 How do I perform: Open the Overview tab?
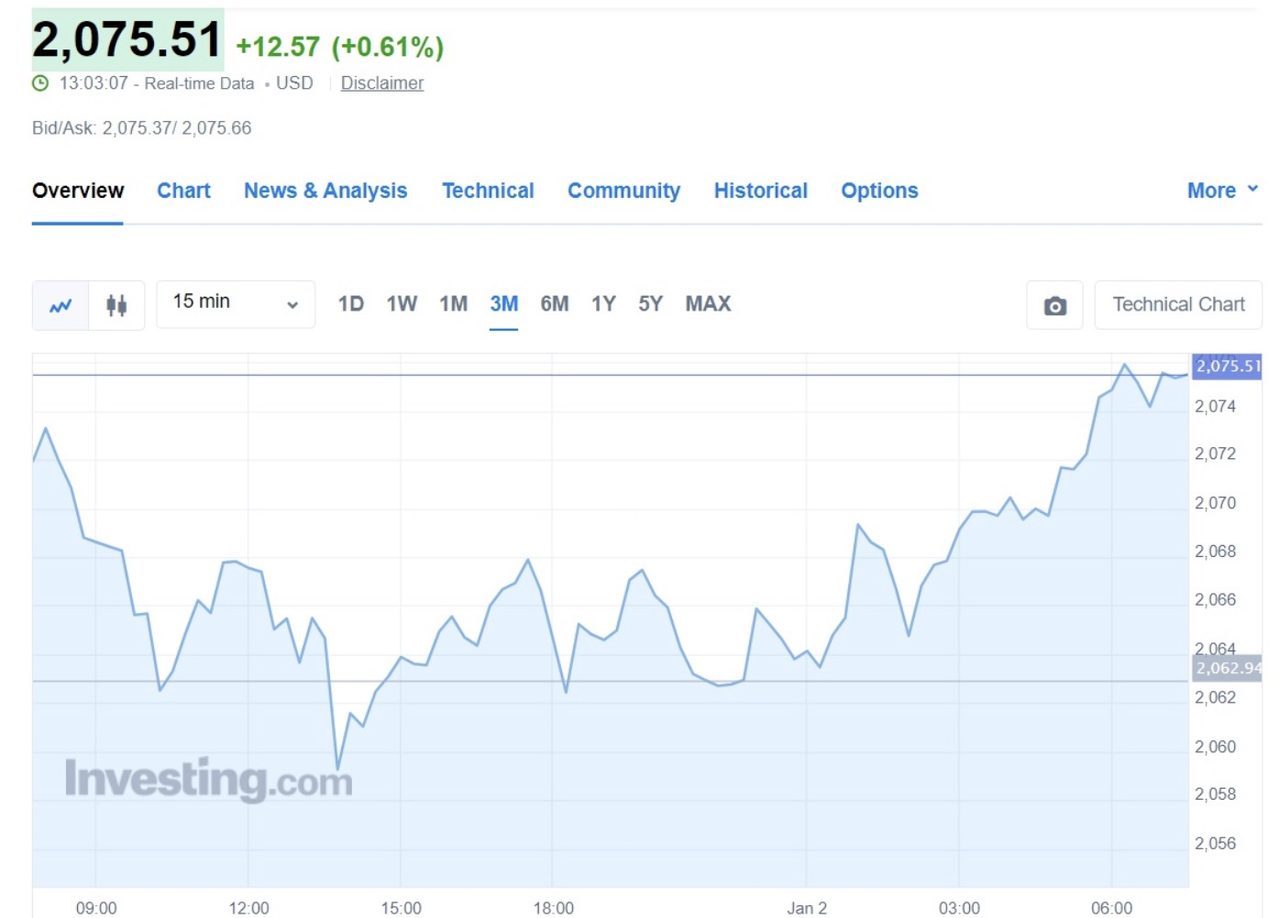click(x=78, y=190)
